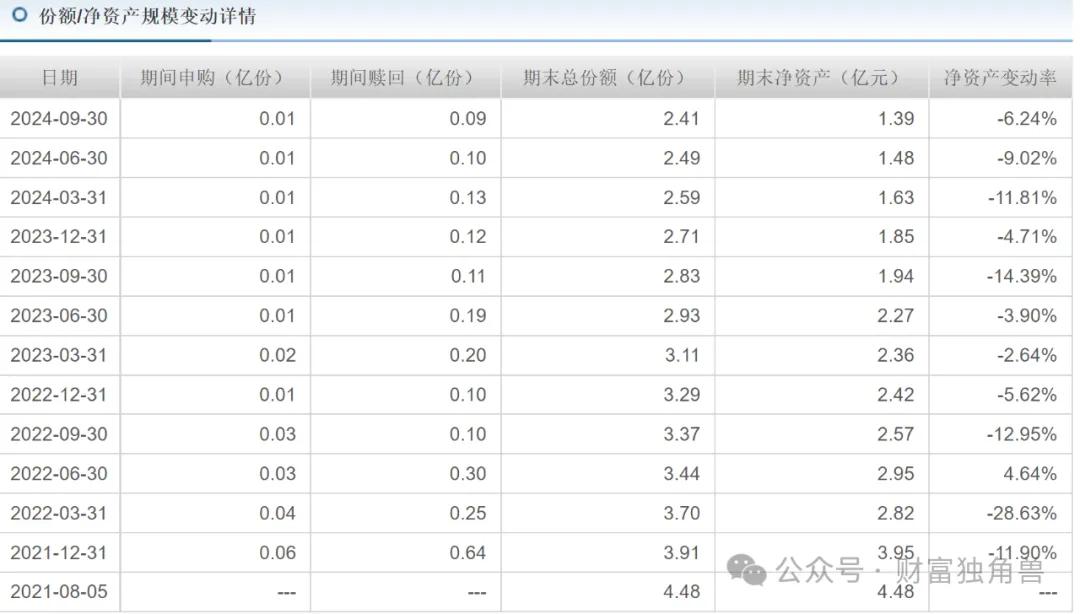The image size is (1080, 614).
Task: Click the total shares value 2.59
Action: click(682, 198)
